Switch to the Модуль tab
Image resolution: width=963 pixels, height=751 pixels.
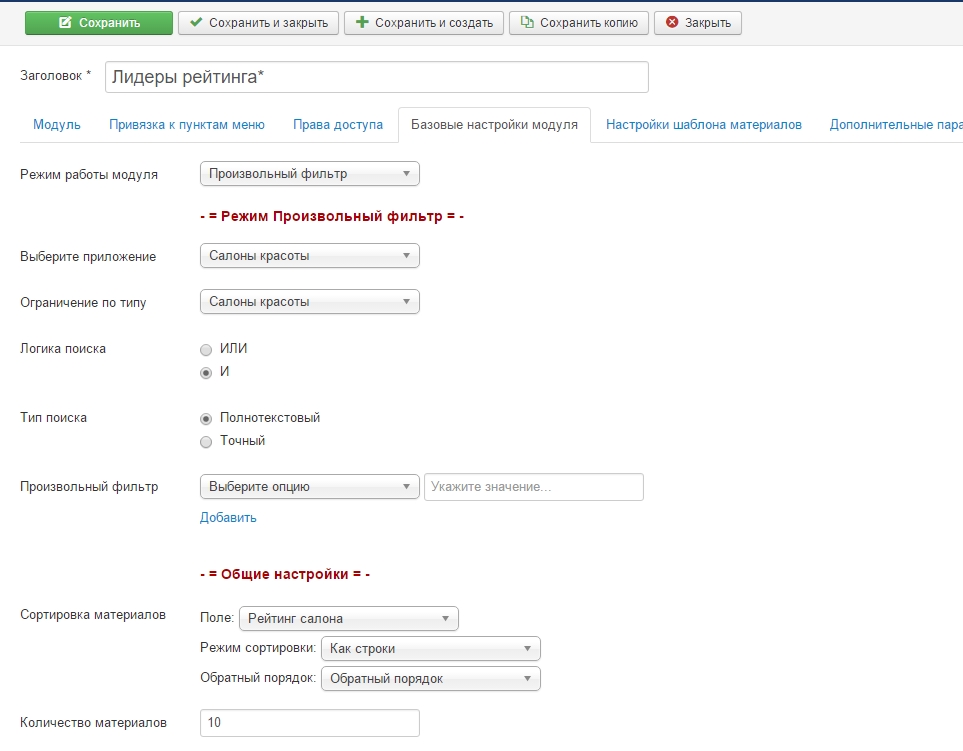click(x=57, y=125)
